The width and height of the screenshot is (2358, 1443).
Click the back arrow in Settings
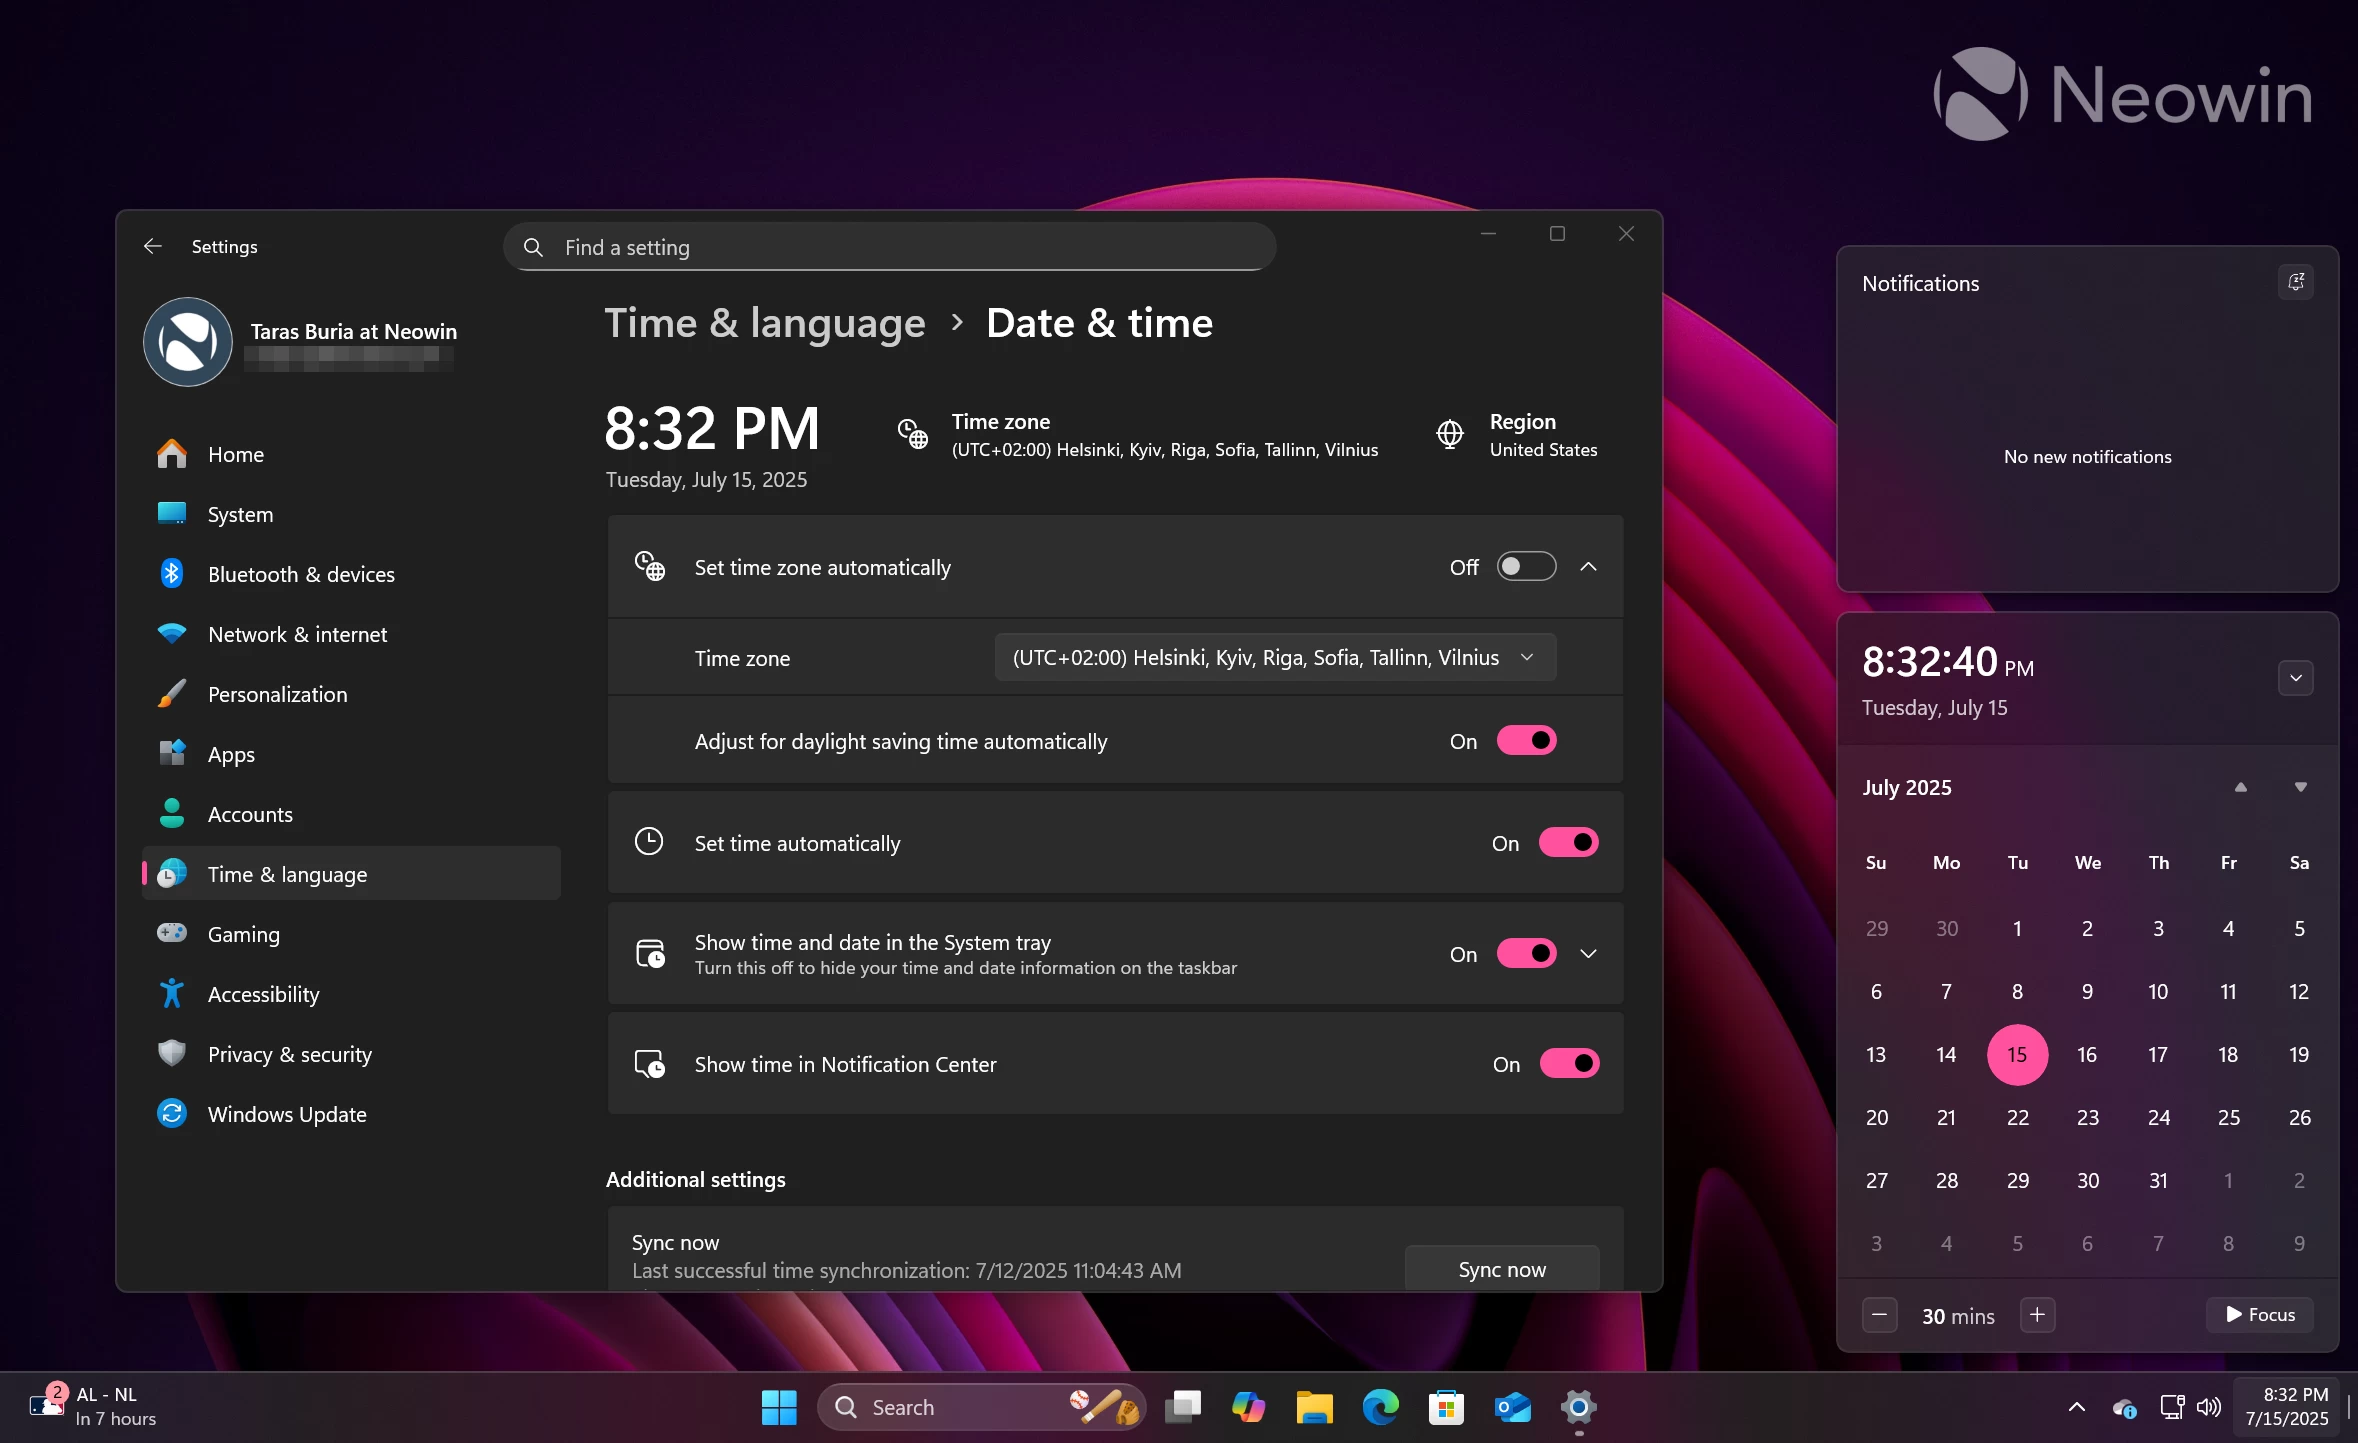click(x=153, y=246)
